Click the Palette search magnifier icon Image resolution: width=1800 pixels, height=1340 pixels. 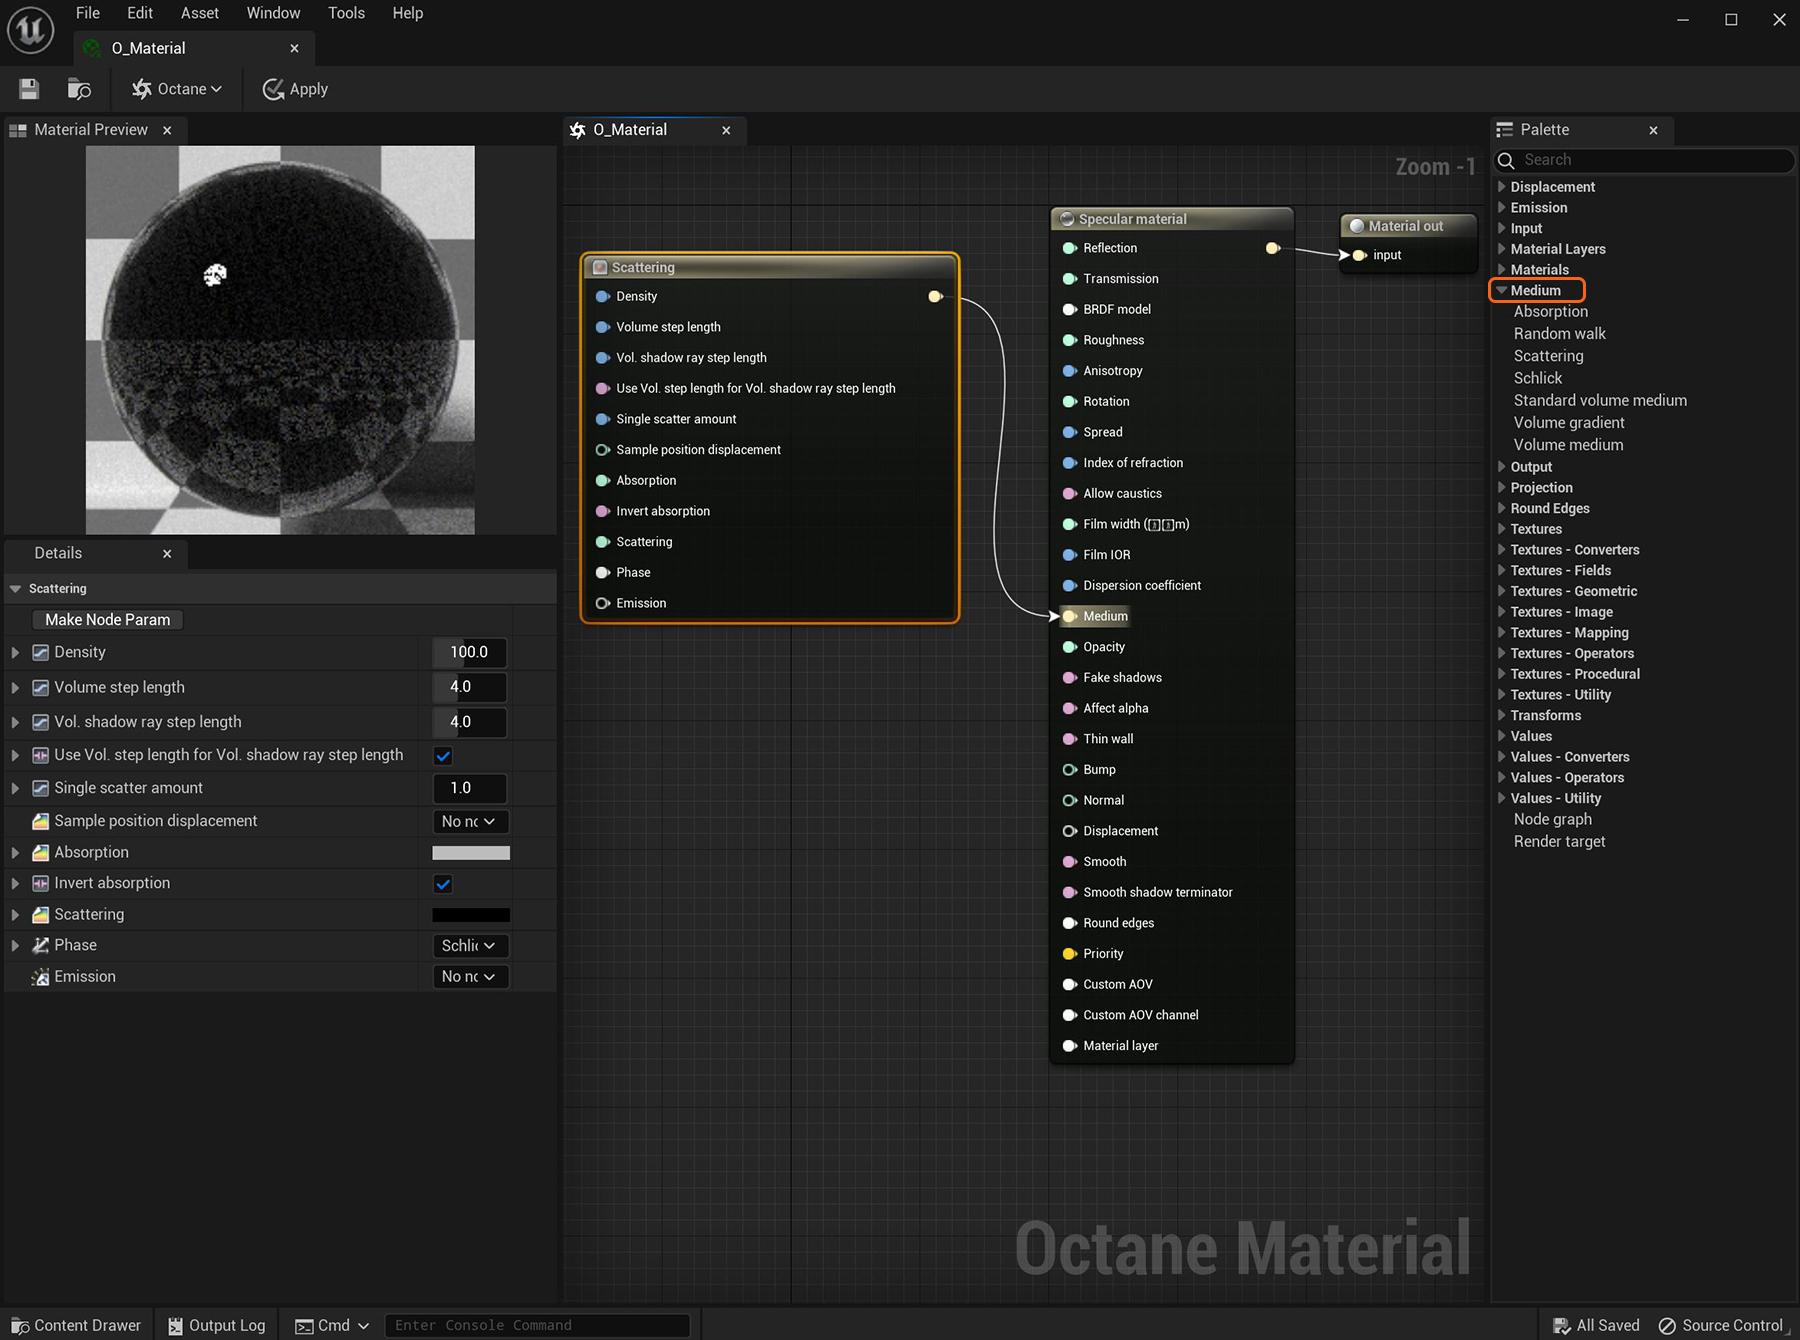[1506, 160]
